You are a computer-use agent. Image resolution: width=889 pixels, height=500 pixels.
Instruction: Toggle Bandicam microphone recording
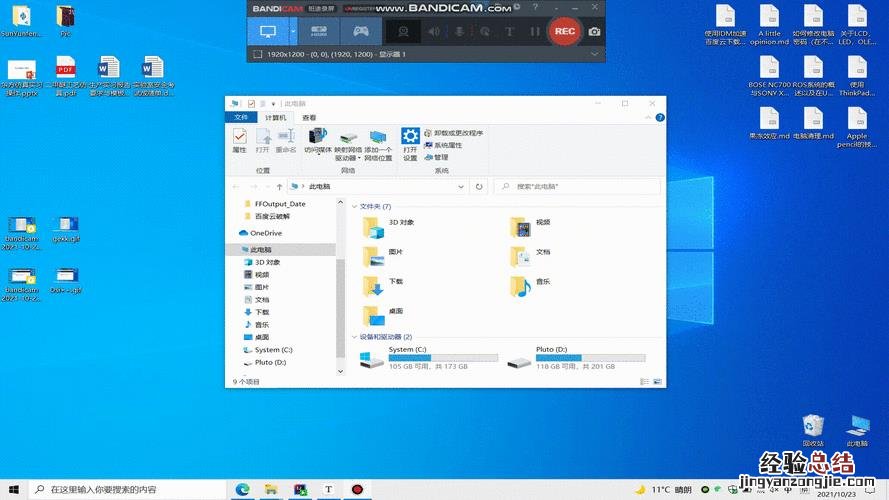459,32
